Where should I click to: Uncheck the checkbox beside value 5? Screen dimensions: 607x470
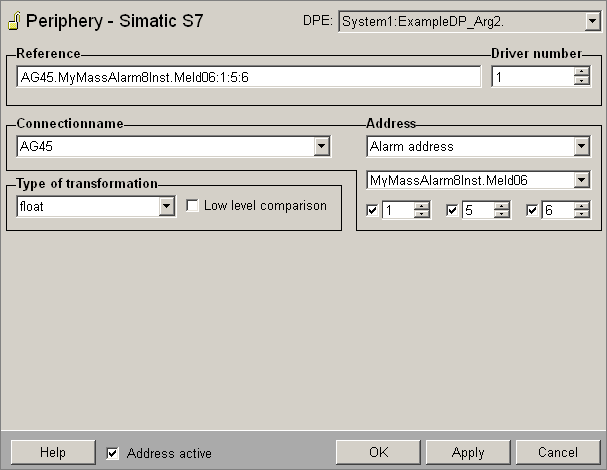tap(452, 210)
